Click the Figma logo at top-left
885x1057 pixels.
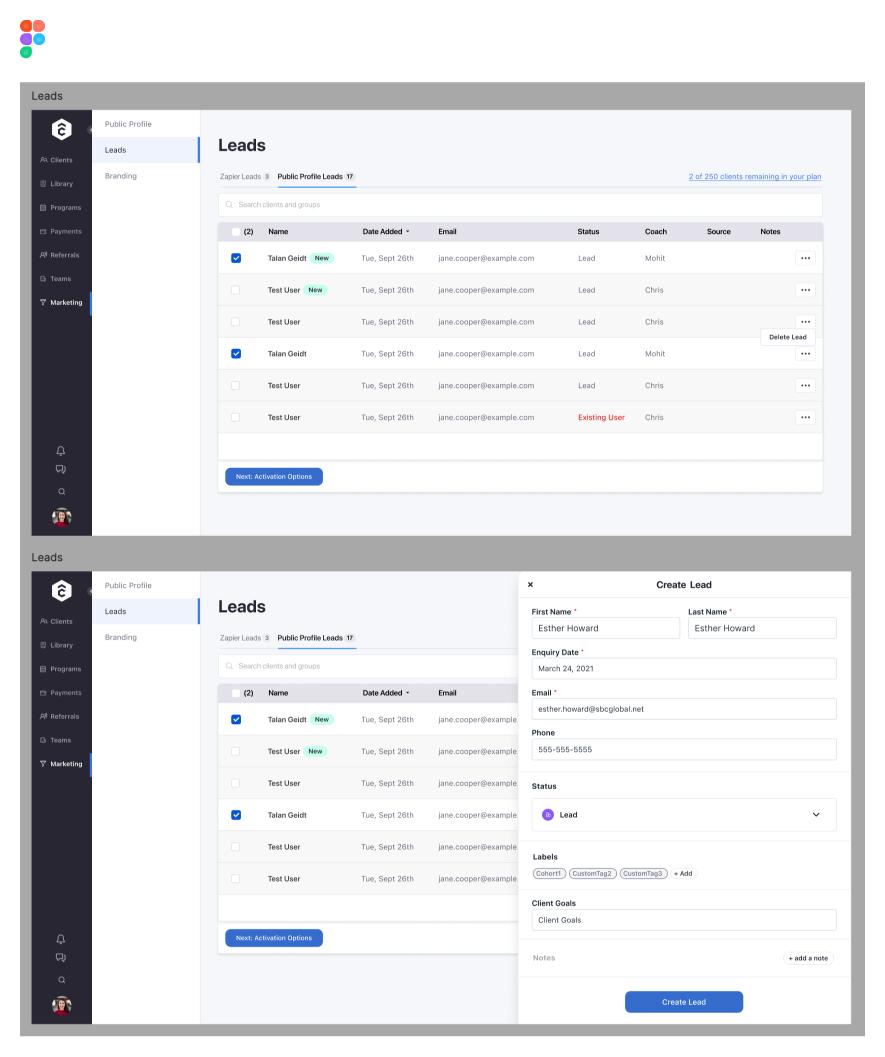(x=32, y=38)
